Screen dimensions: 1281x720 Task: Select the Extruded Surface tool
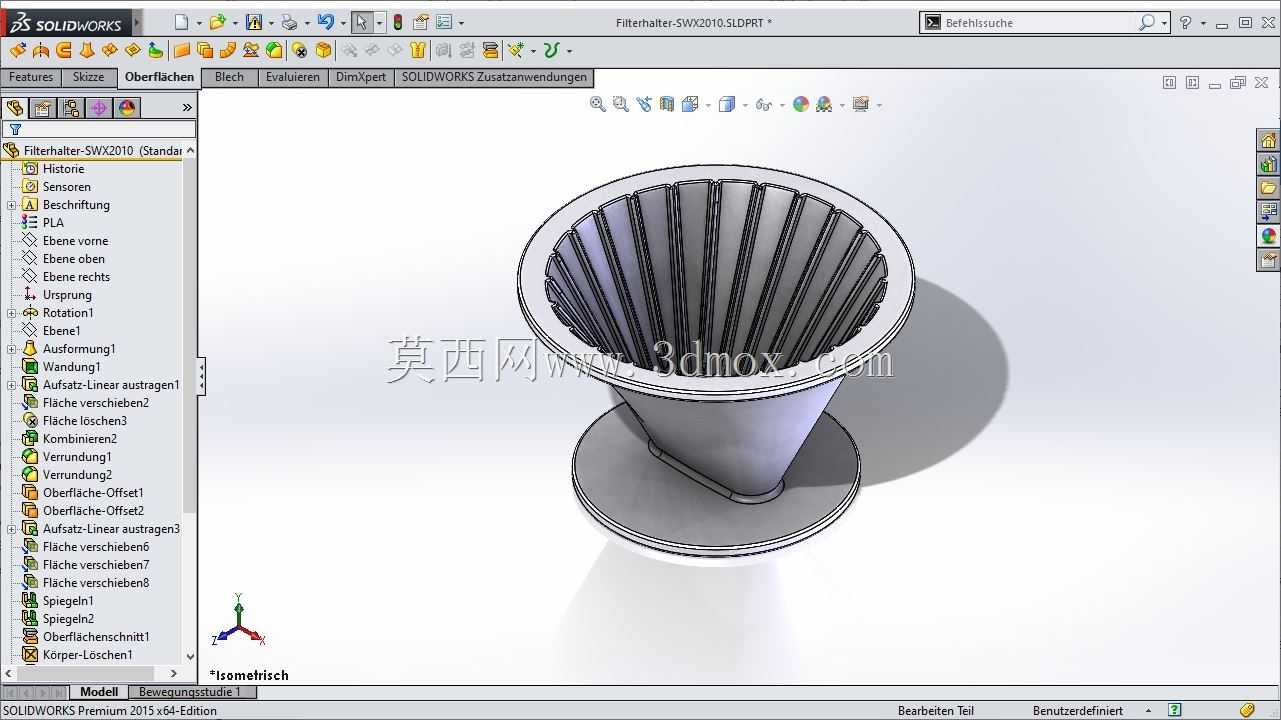point(17,50)
